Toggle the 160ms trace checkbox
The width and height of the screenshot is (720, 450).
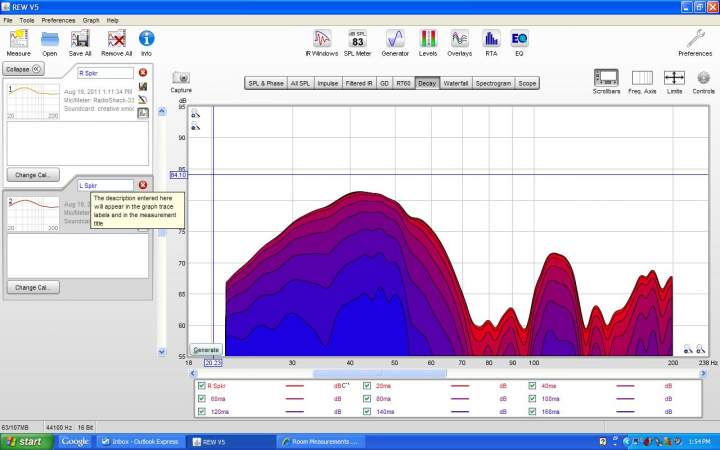[532, 411]
